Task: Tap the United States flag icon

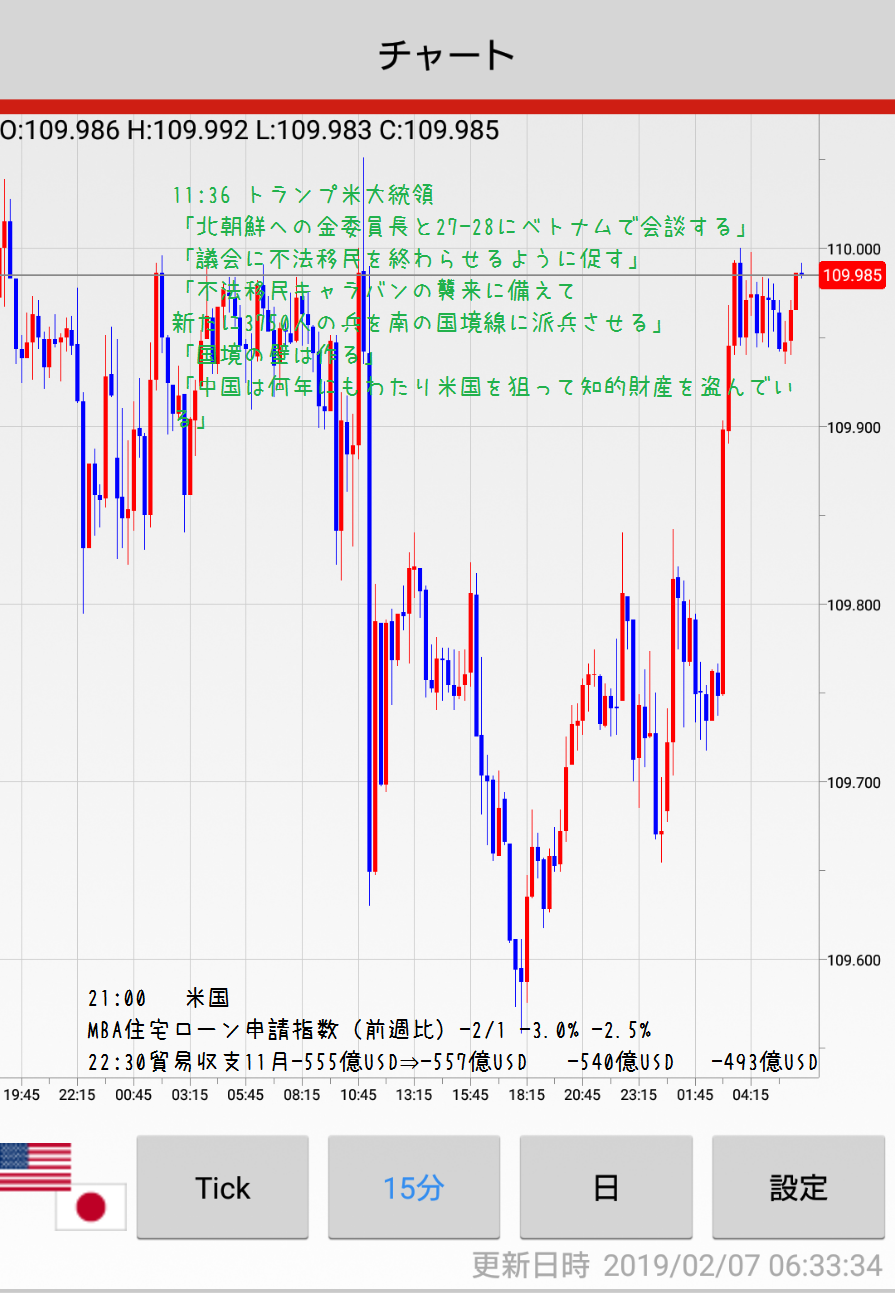Action: 35,1166
